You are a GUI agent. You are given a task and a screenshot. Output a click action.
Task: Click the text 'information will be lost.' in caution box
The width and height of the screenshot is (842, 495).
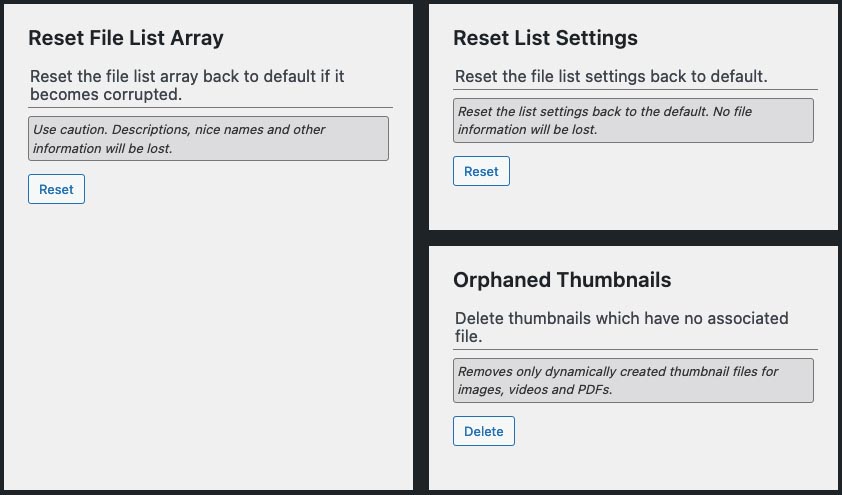[x=103, y=148]
